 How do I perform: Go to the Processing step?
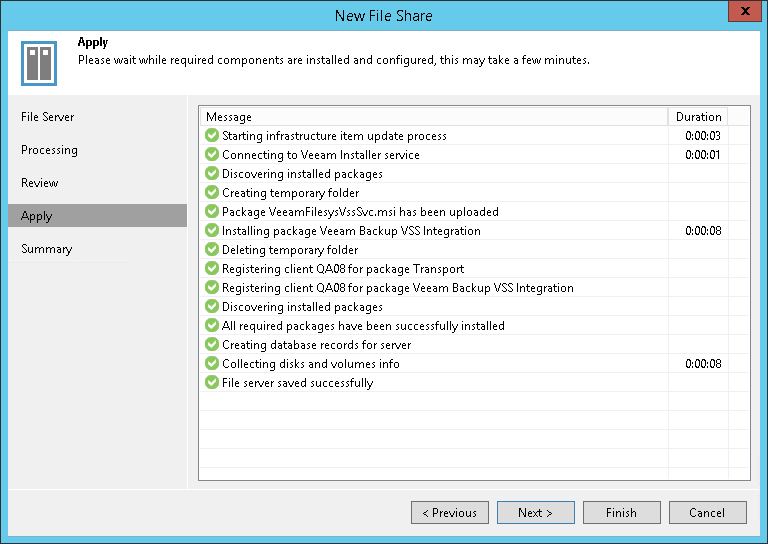pos(49,150)
